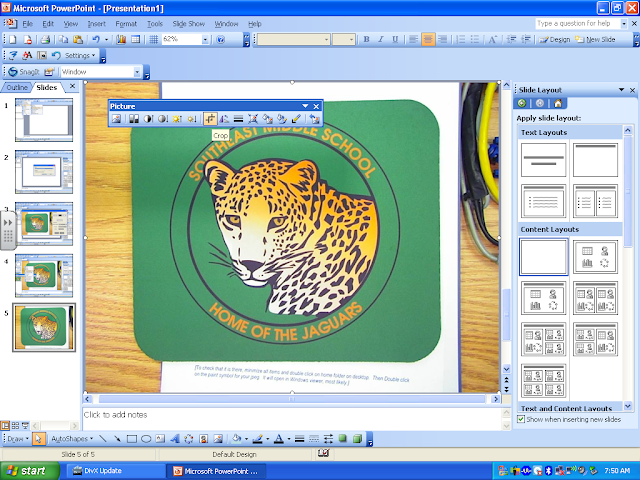Click Less Brightness sun icon
Screen dimensions: 640x480
tap(192, 119)
